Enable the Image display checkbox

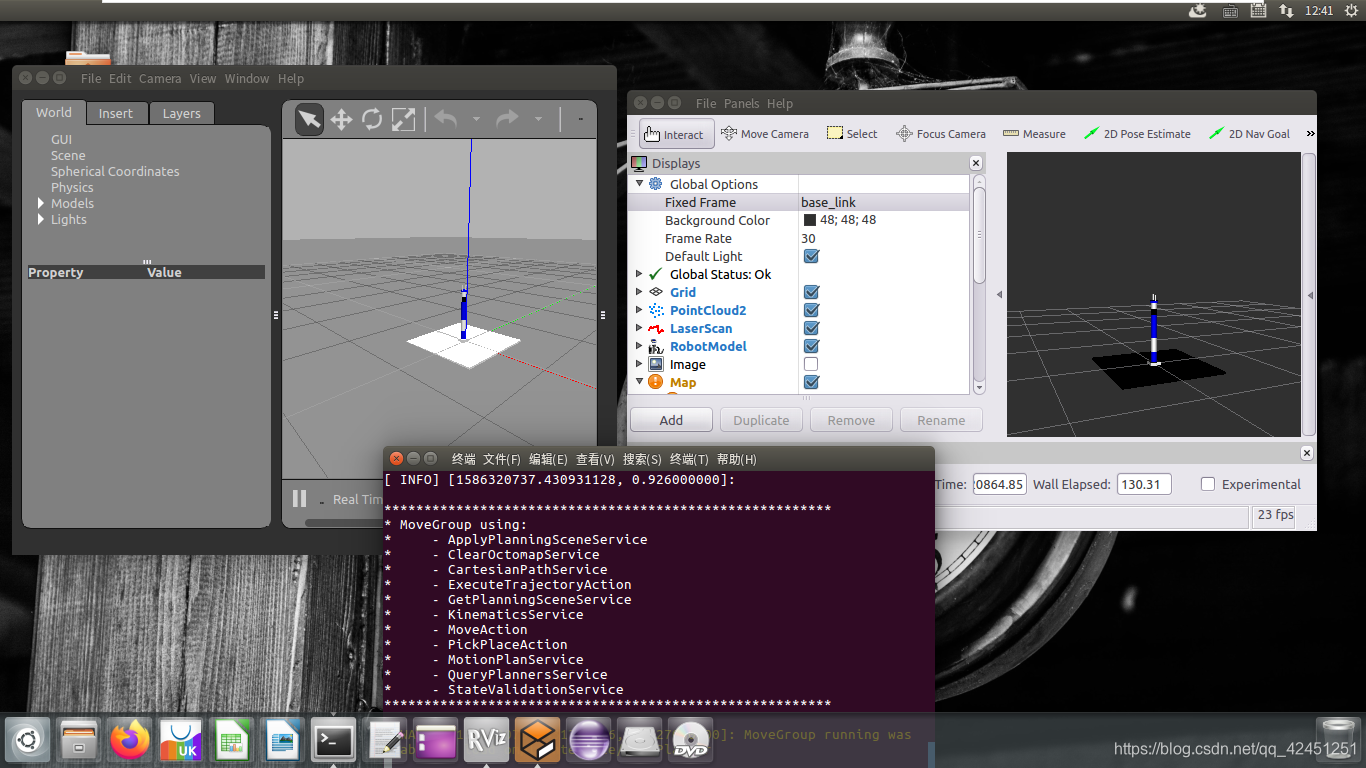click(811, 364)
